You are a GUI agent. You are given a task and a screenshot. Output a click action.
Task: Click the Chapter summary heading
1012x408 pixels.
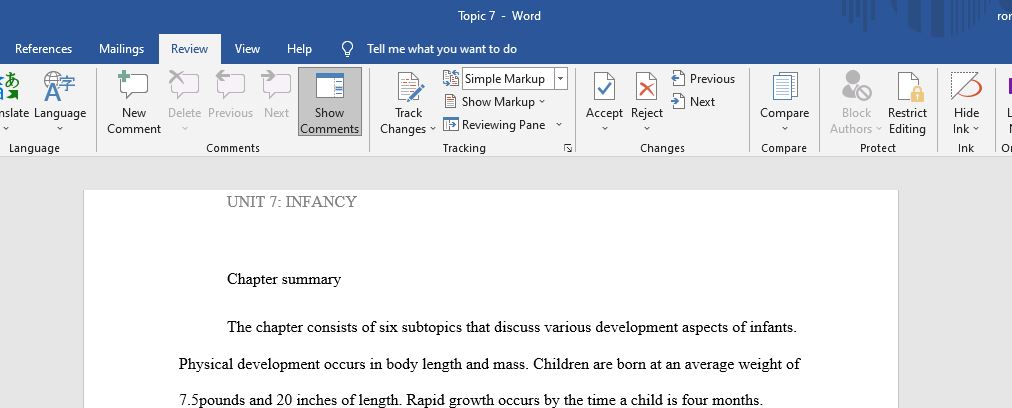click(x=284, y=280)
